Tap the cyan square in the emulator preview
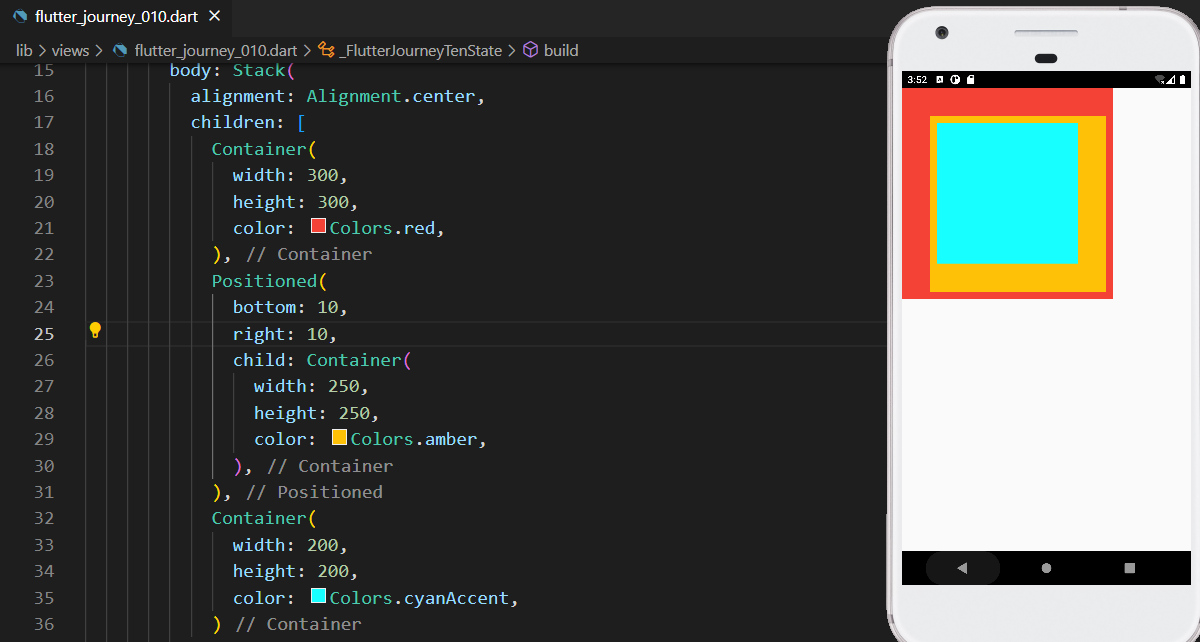The height and width of the screenshot is (642, 1200). [x=1005, y=193]
